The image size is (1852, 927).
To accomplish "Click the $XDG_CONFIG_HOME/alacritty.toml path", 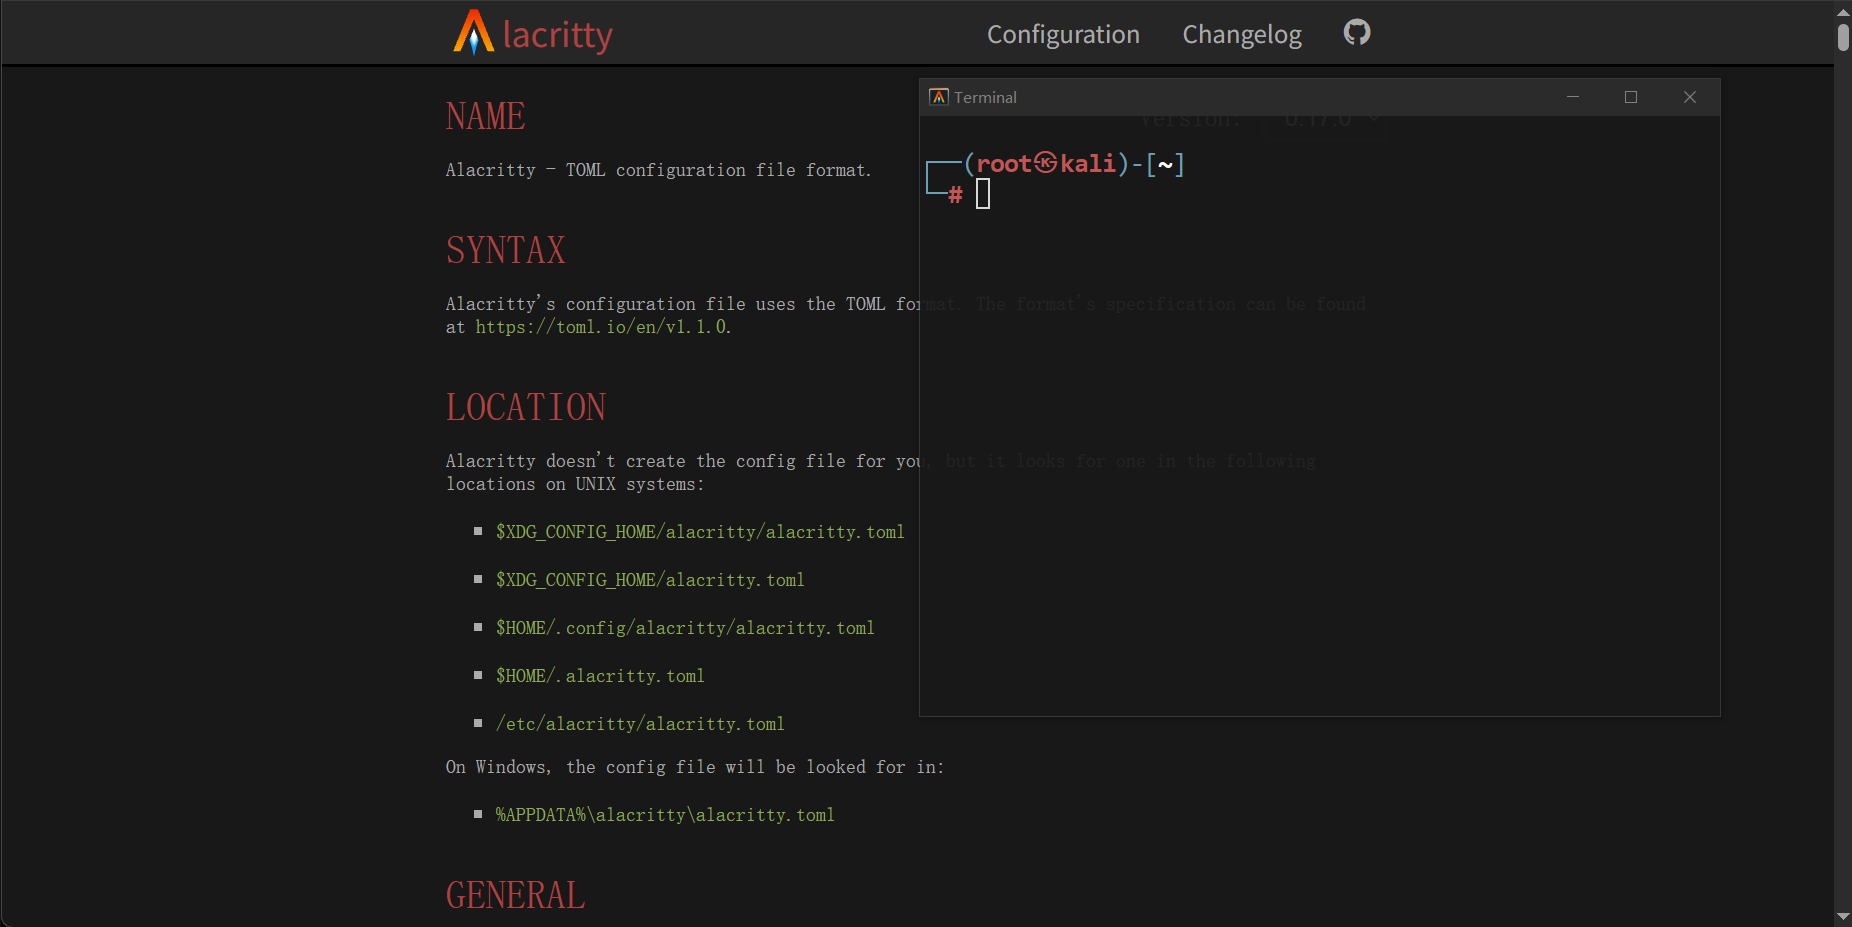I will click(650, 580).
